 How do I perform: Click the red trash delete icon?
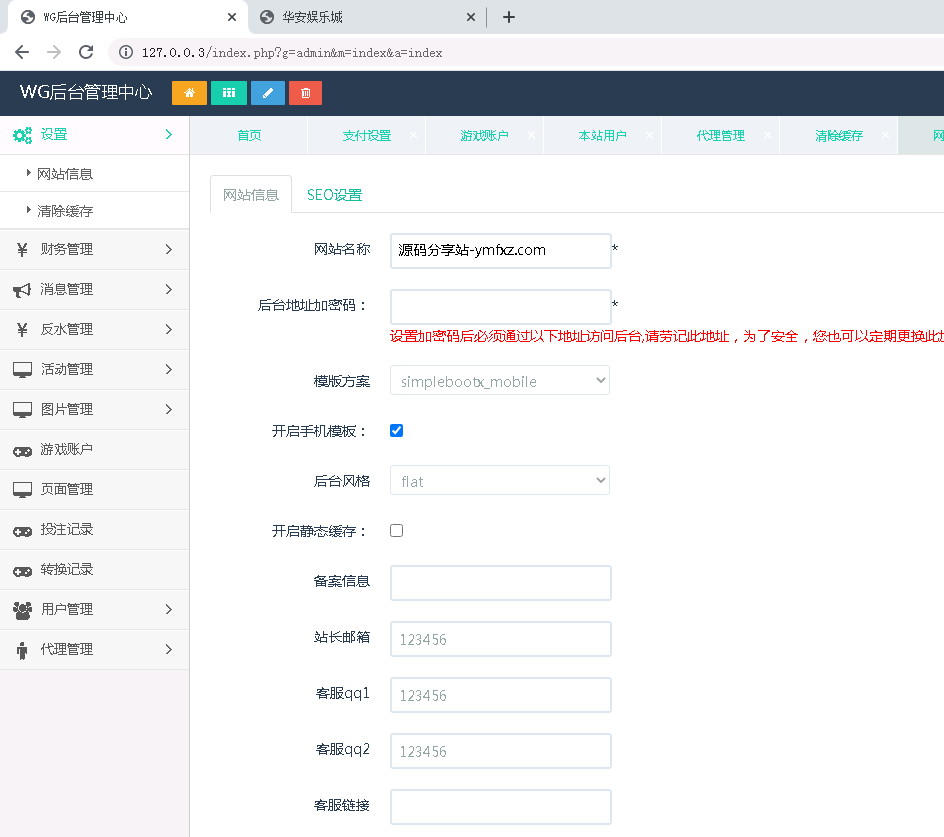point(305,92)
